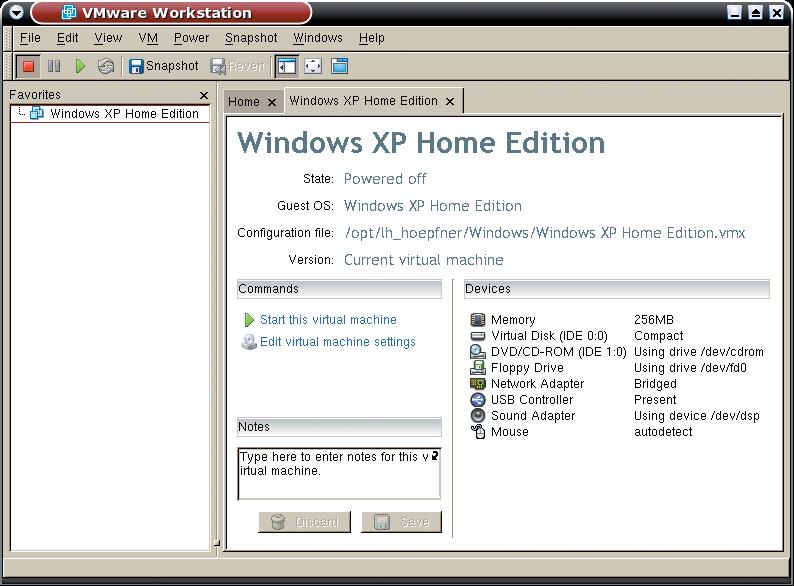
Task: Close the Favorites panel
Action: [204, 95]
